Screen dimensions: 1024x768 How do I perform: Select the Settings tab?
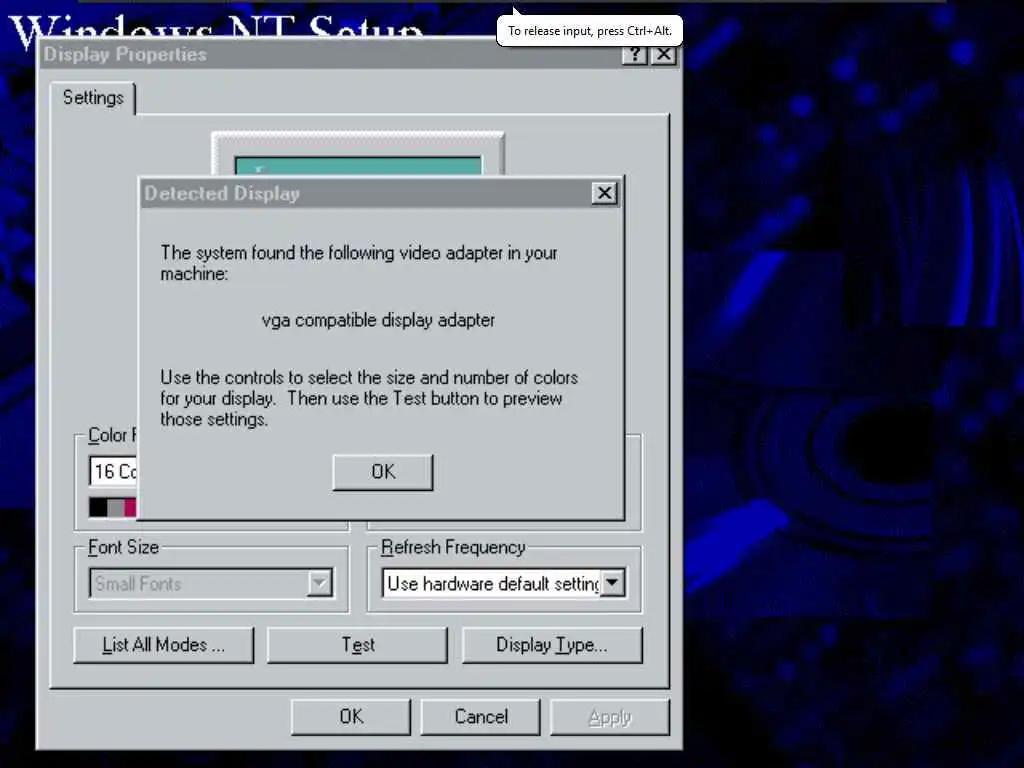pyautogui.click(x=93, y=98)
